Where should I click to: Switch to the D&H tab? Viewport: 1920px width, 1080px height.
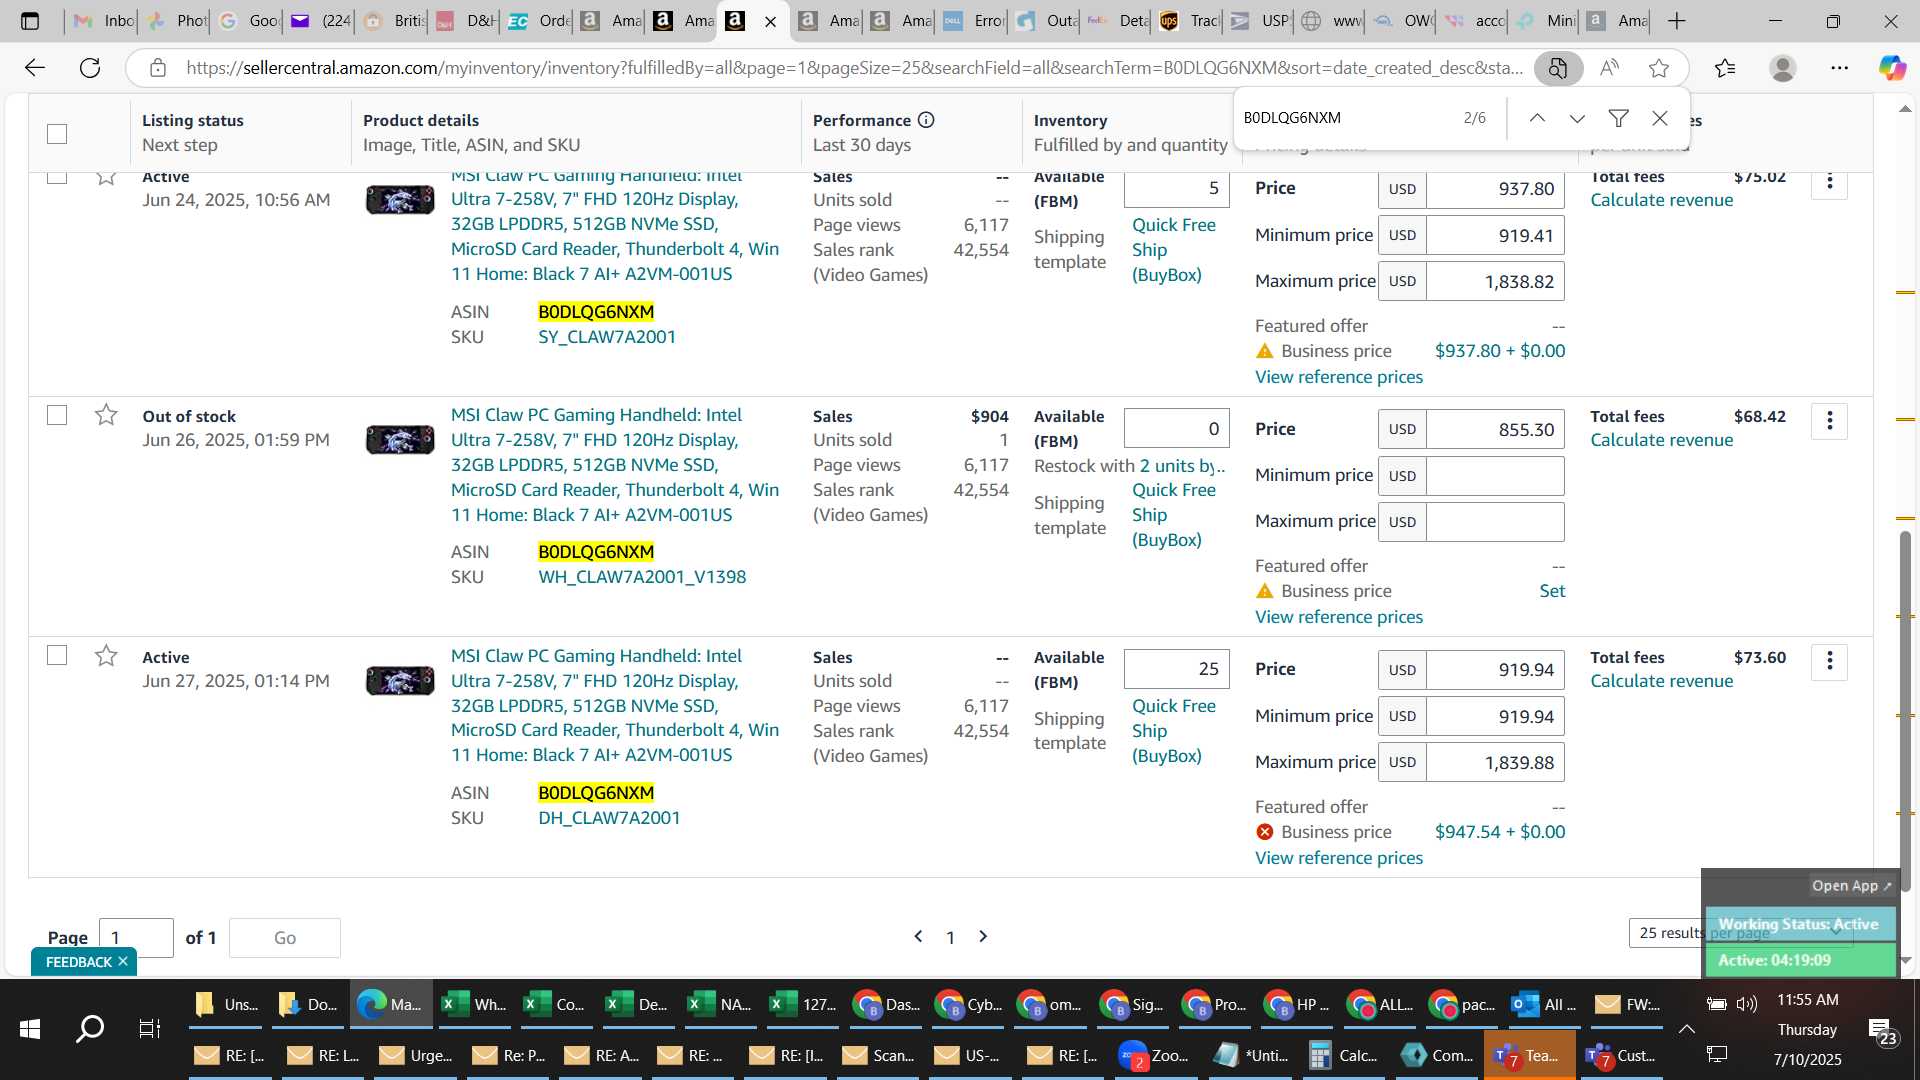pyautogui.click(x=466, y=21)
